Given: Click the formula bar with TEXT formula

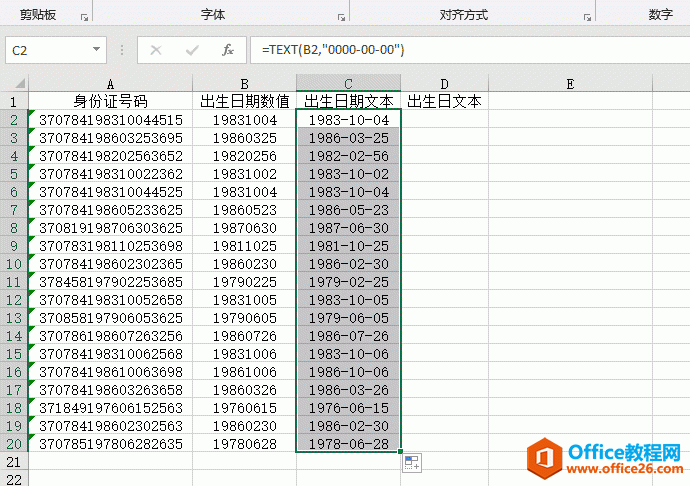Looking at the screenshot, I should [470, 50].
